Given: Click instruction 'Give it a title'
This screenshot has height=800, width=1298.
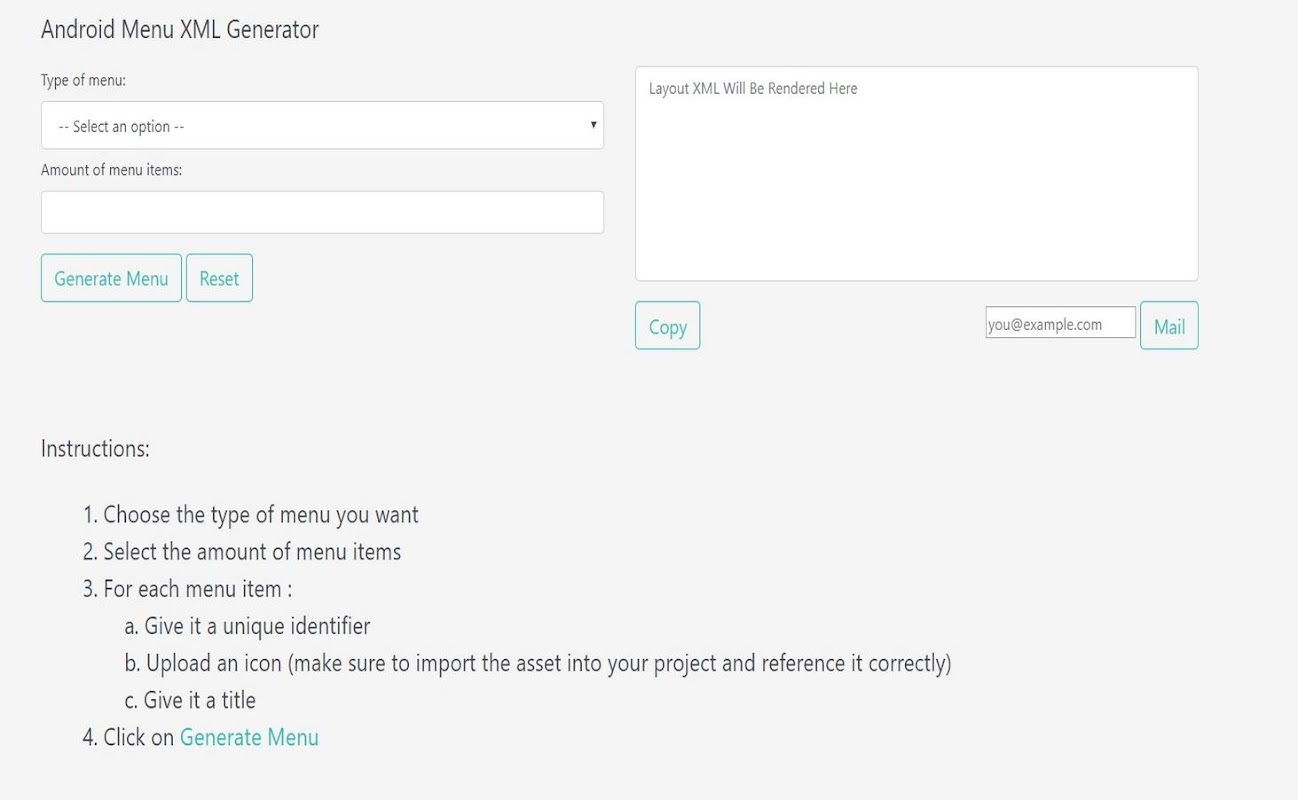Looking at the screenshot, I should [x=200, y=700].
